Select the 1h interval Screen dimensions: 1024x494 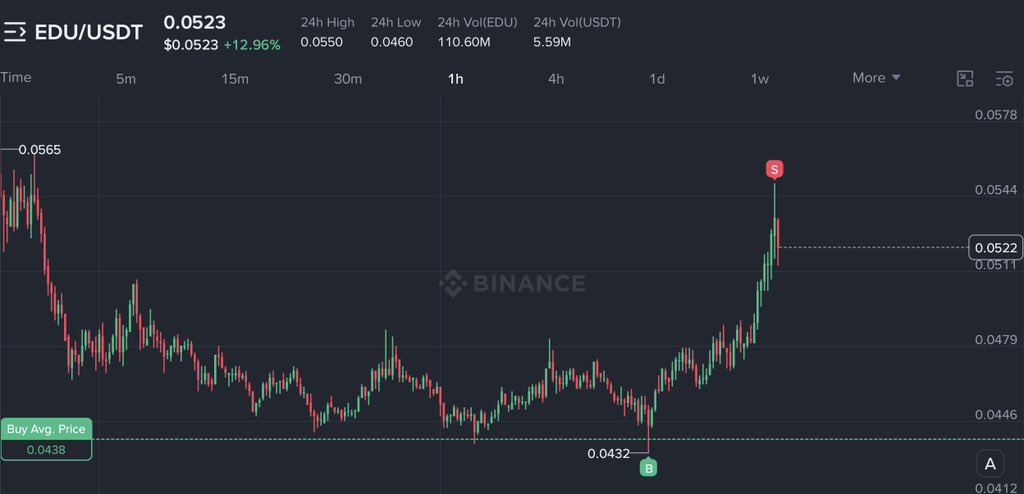pos(455,79)
